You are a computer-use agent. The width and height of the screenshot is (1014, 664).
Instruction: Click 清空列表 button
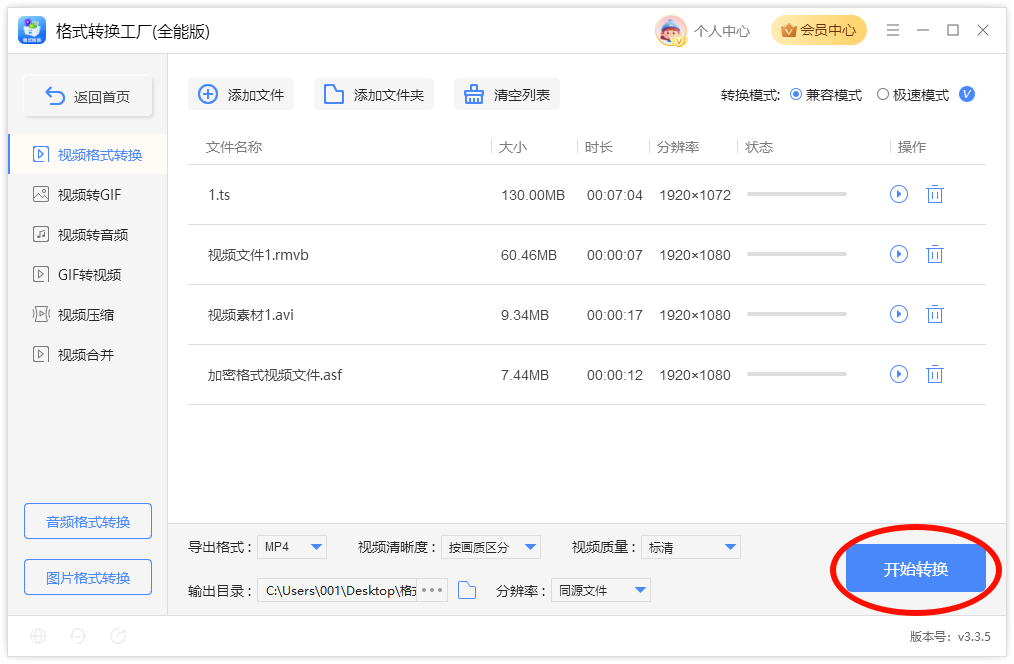[x=507, y=94]
